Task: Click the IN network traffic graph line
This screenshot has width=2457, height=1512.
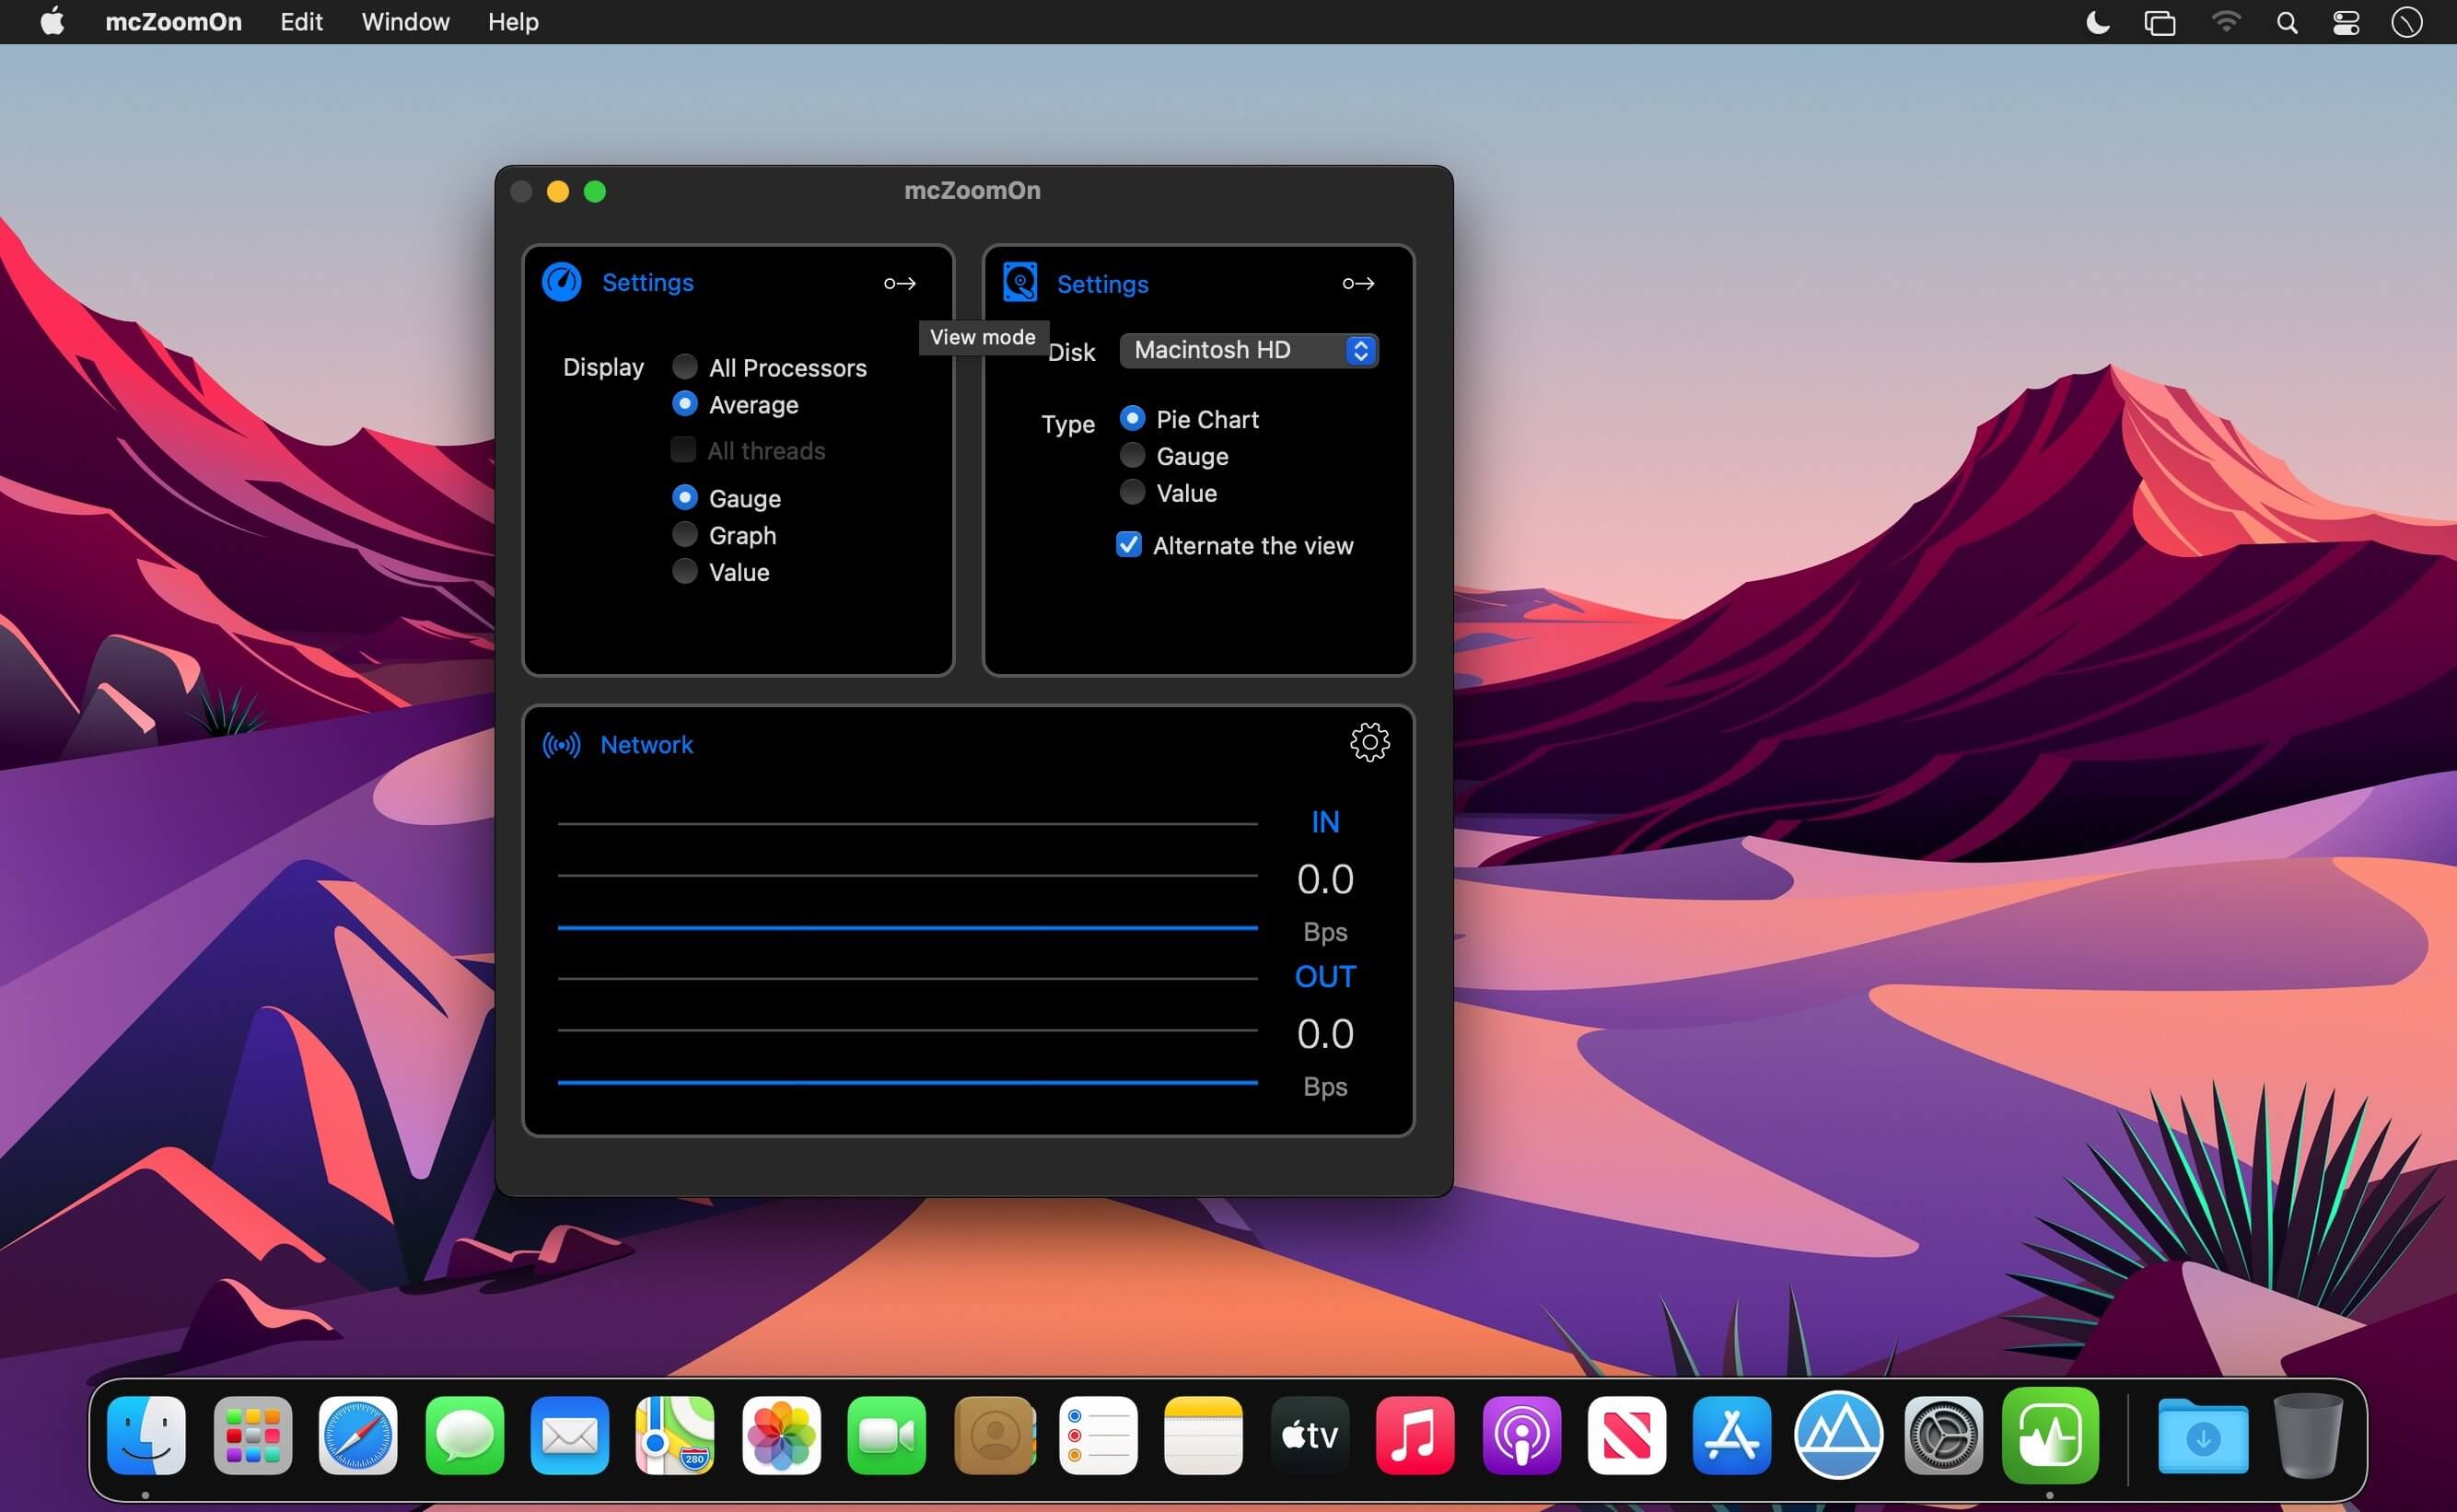Action: click(906, 927)
